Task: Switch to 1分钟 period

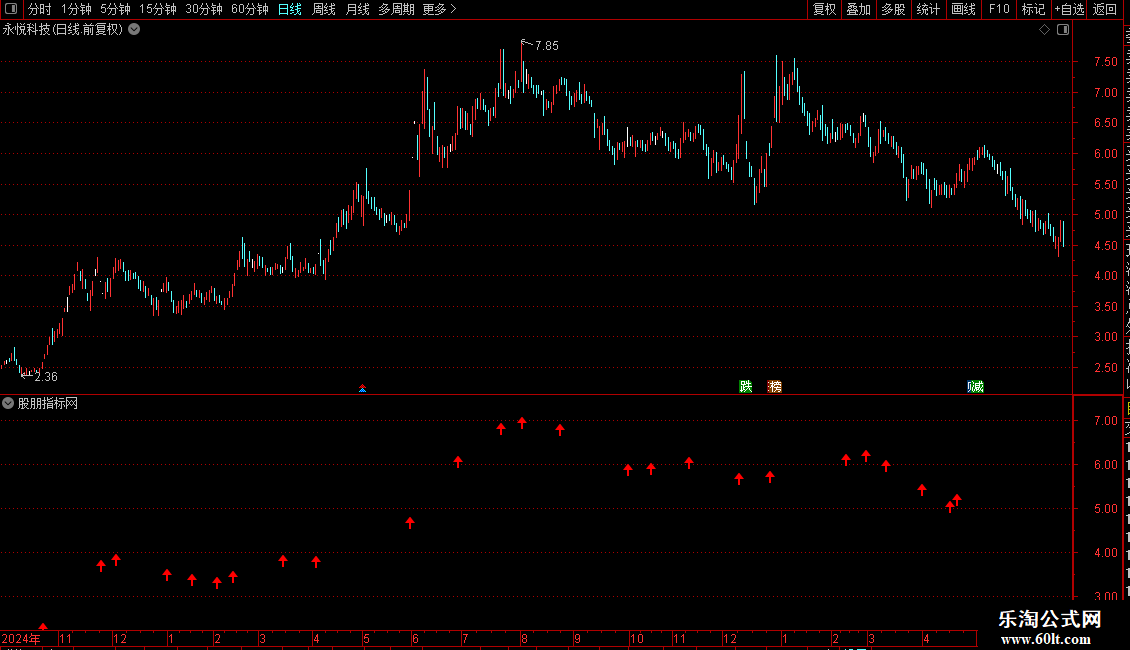Action: [x=76, y=9]
